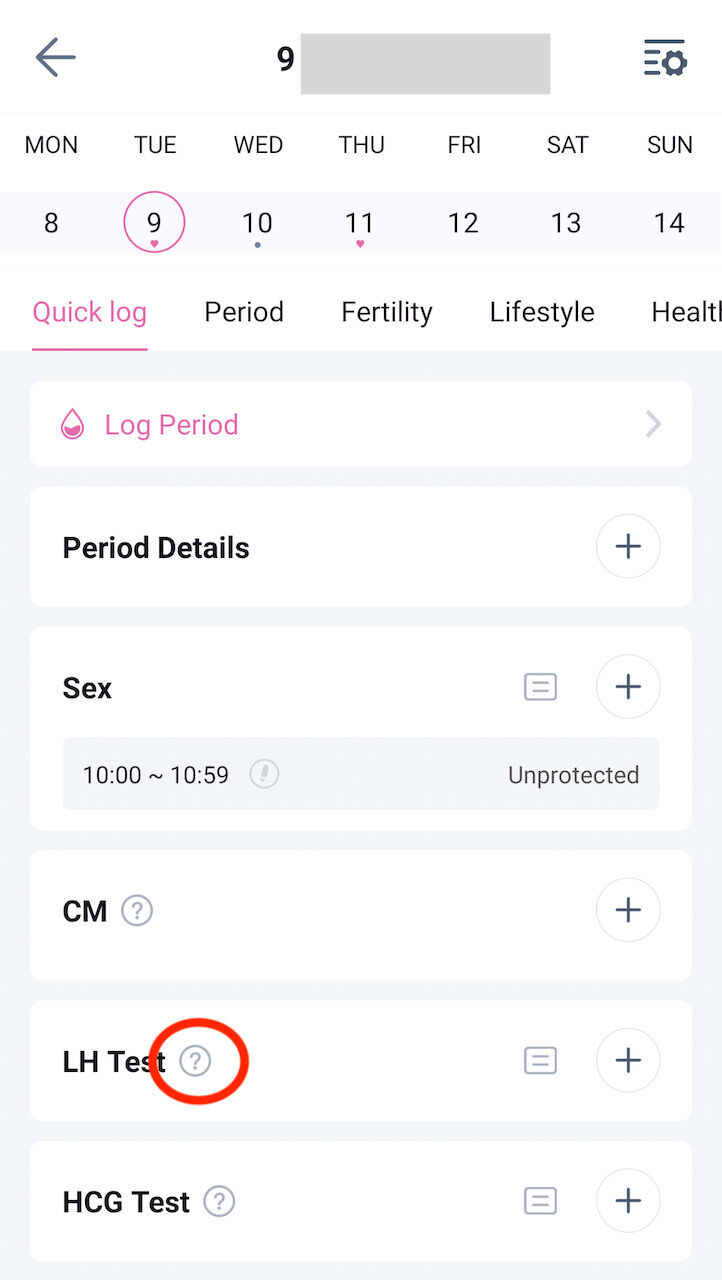Open the 10:00 ~ 10:59 Unprotected entry
The height and width of the screenshot is (1280, 722).
pyautogui.click(x=360, y=775)
